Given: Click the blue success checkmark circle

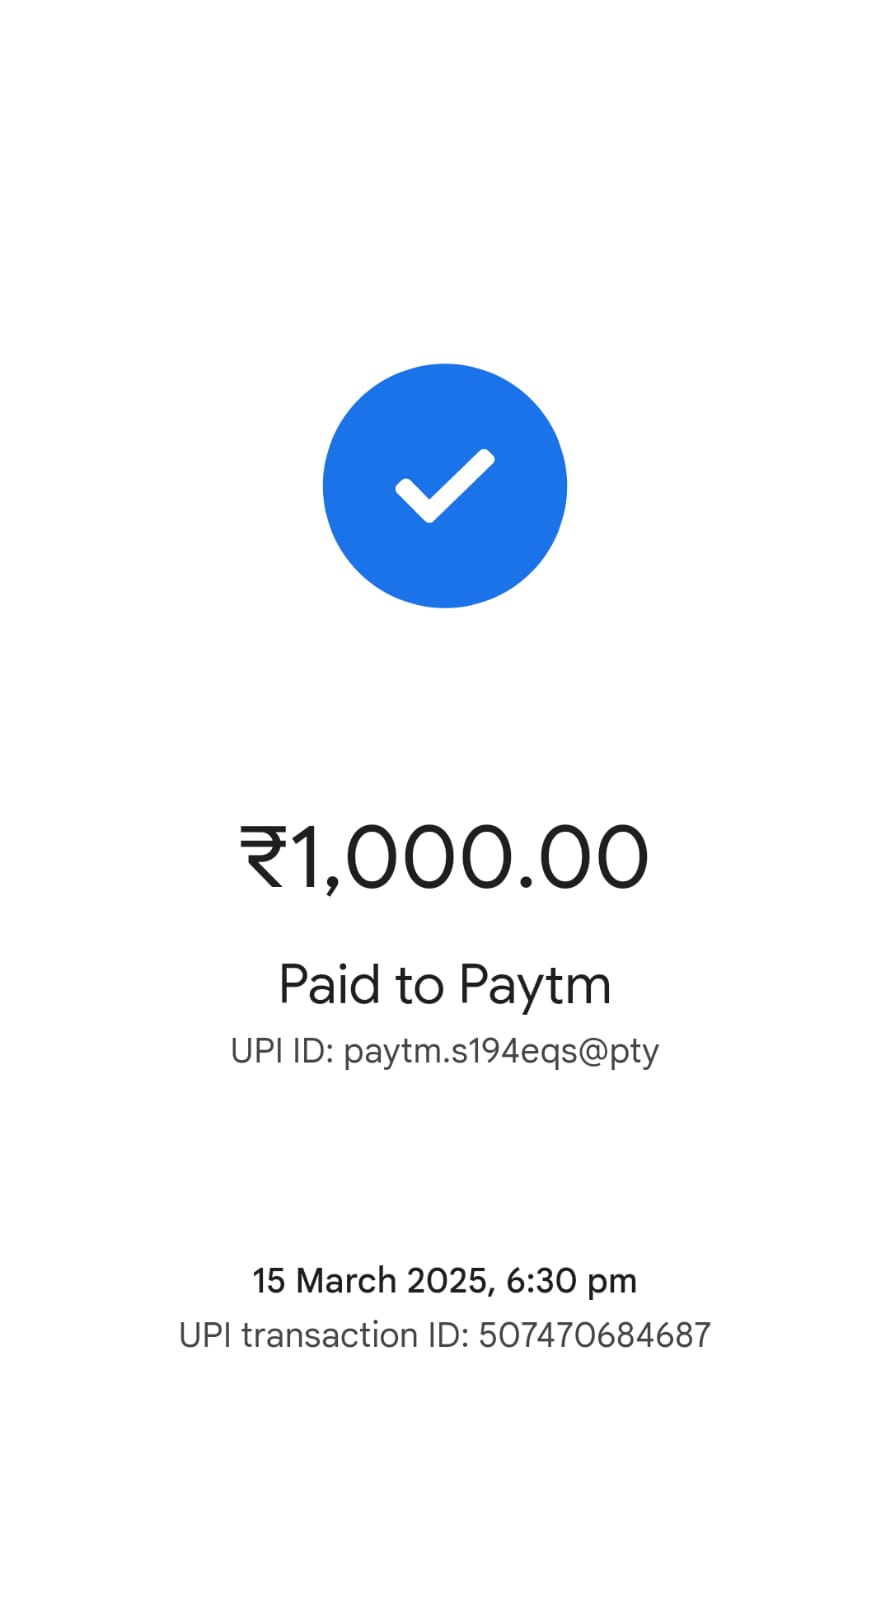Looking at the screenshot, I should point(445,485).
